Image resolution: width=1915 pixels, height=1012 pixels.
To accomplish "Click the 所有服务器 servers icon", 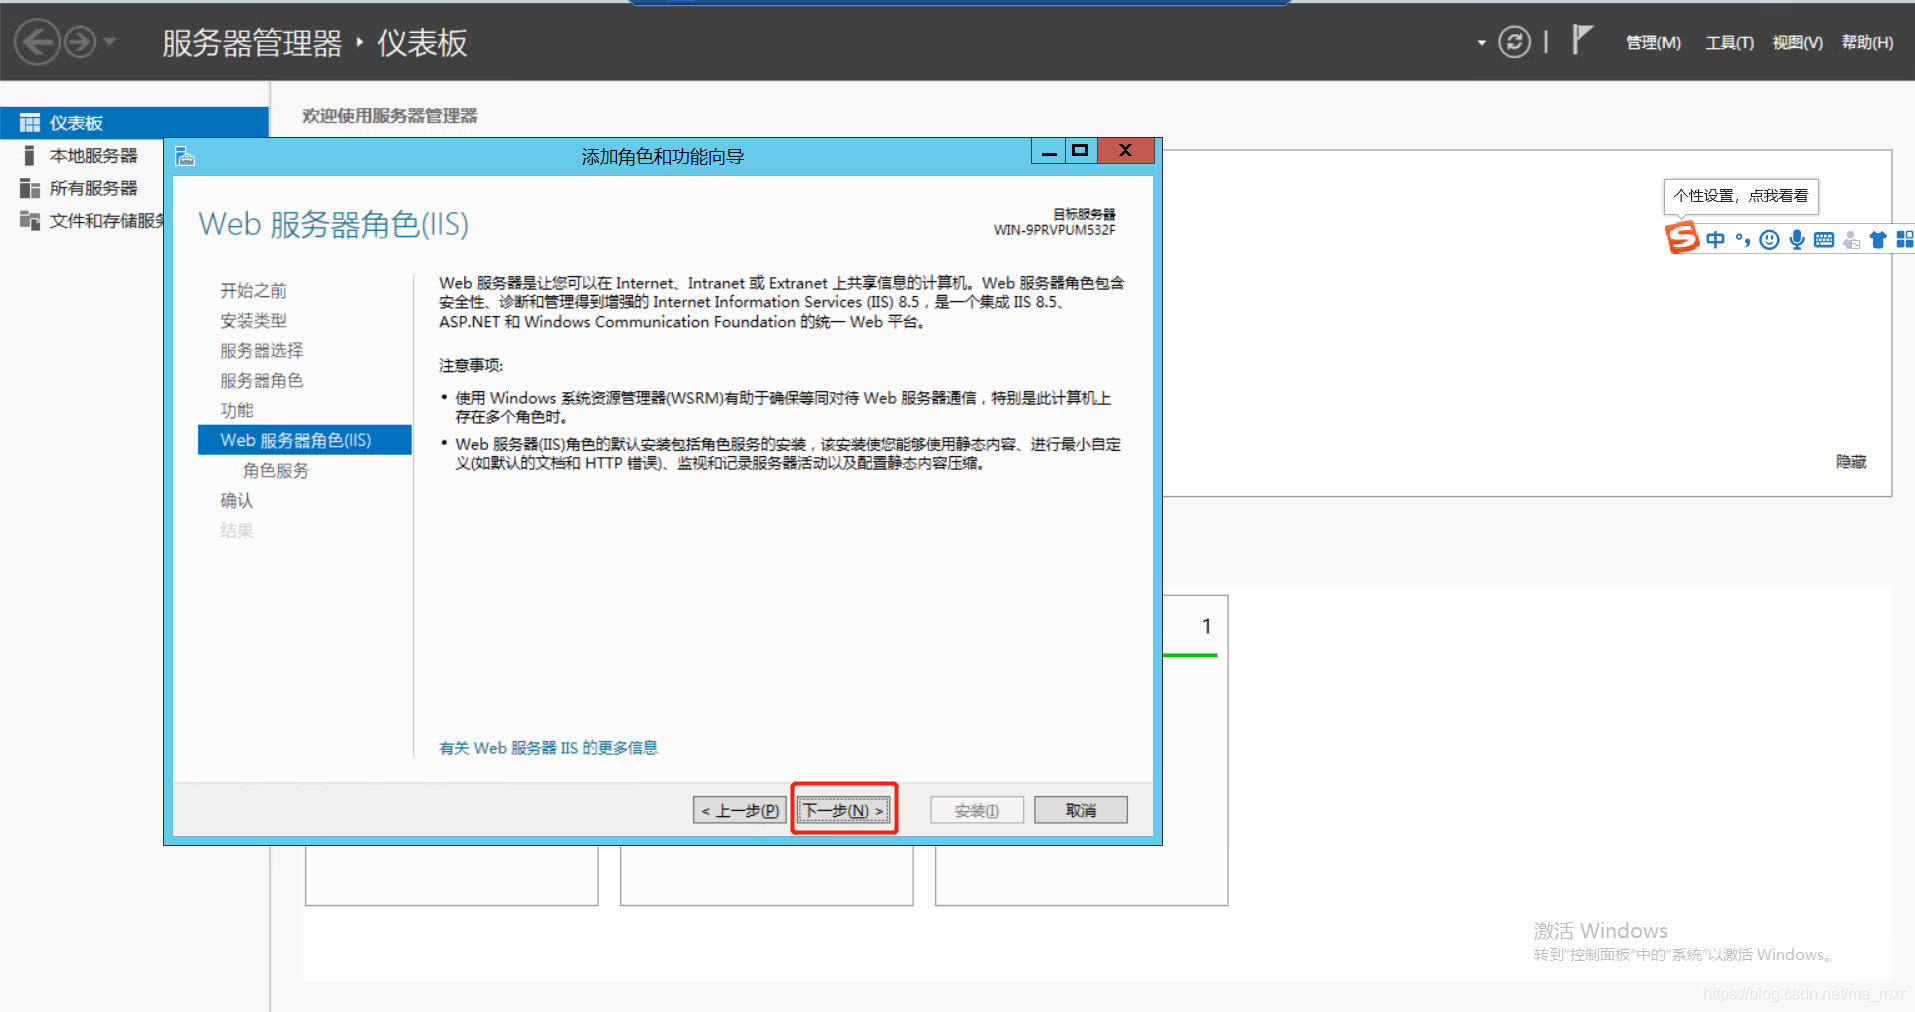I will (30, 188).
